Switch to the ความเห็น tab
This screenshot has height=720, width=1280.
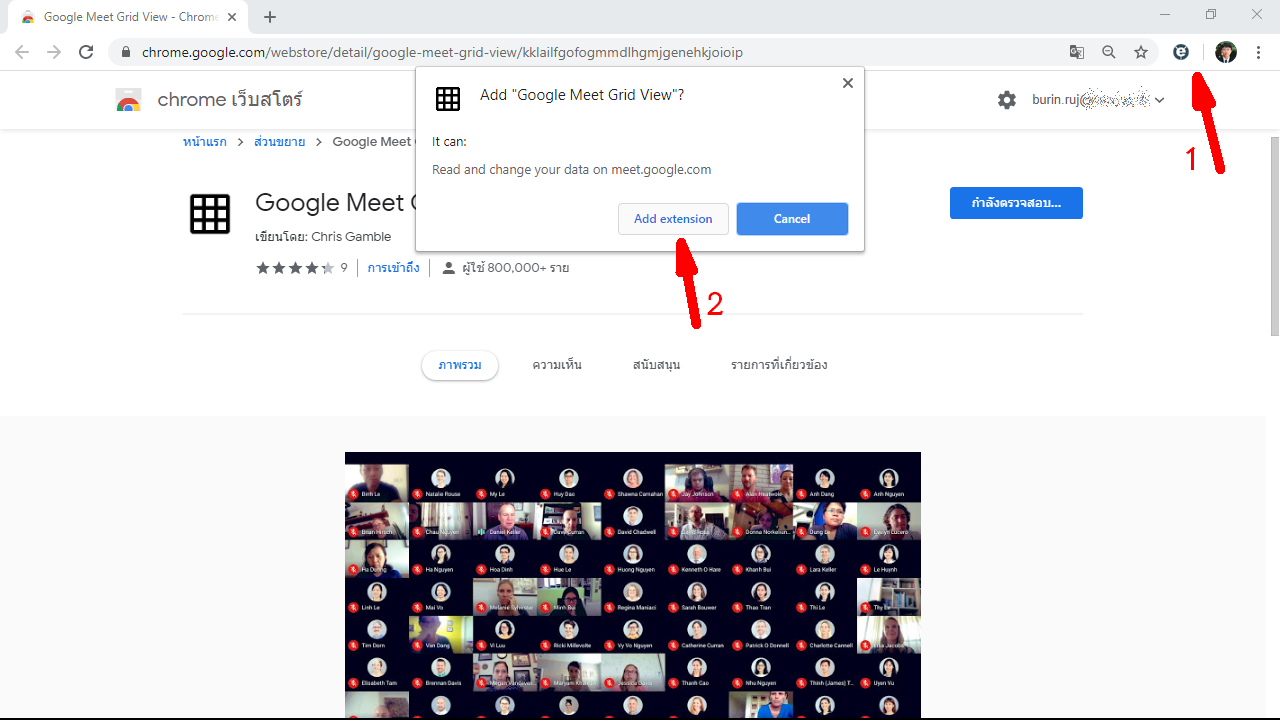point(557,365)
